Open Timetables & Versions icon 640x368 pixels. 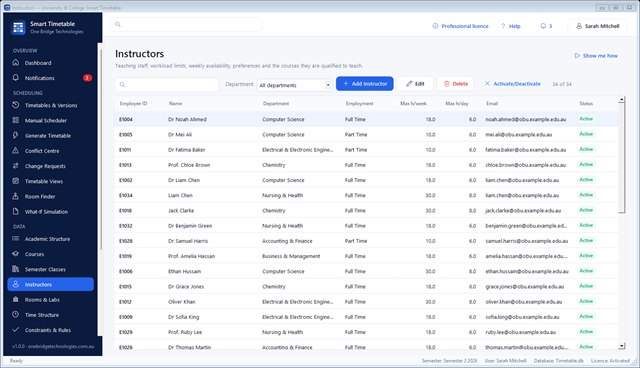(16, 105)
